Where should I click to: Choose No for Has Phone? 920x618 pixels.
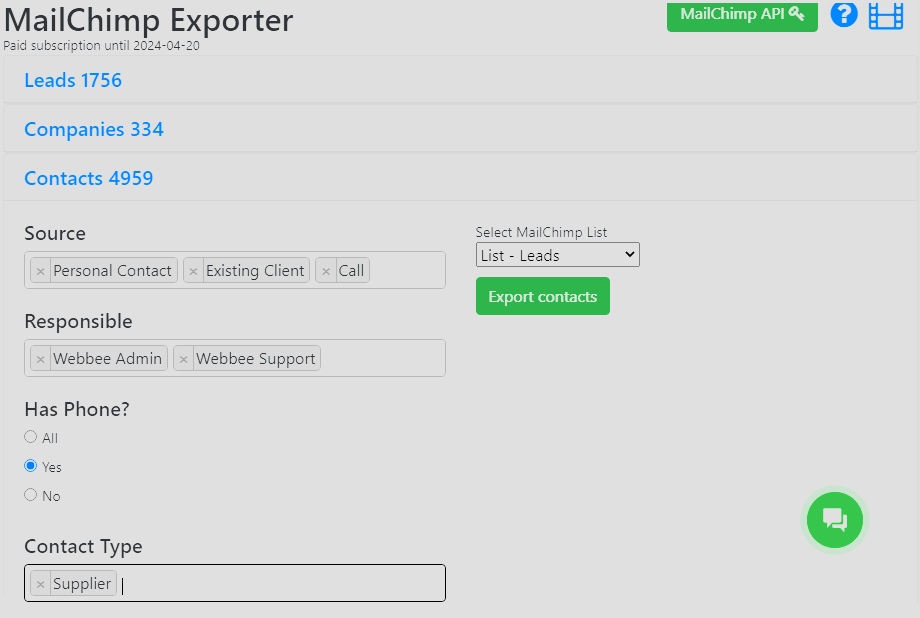31,495
